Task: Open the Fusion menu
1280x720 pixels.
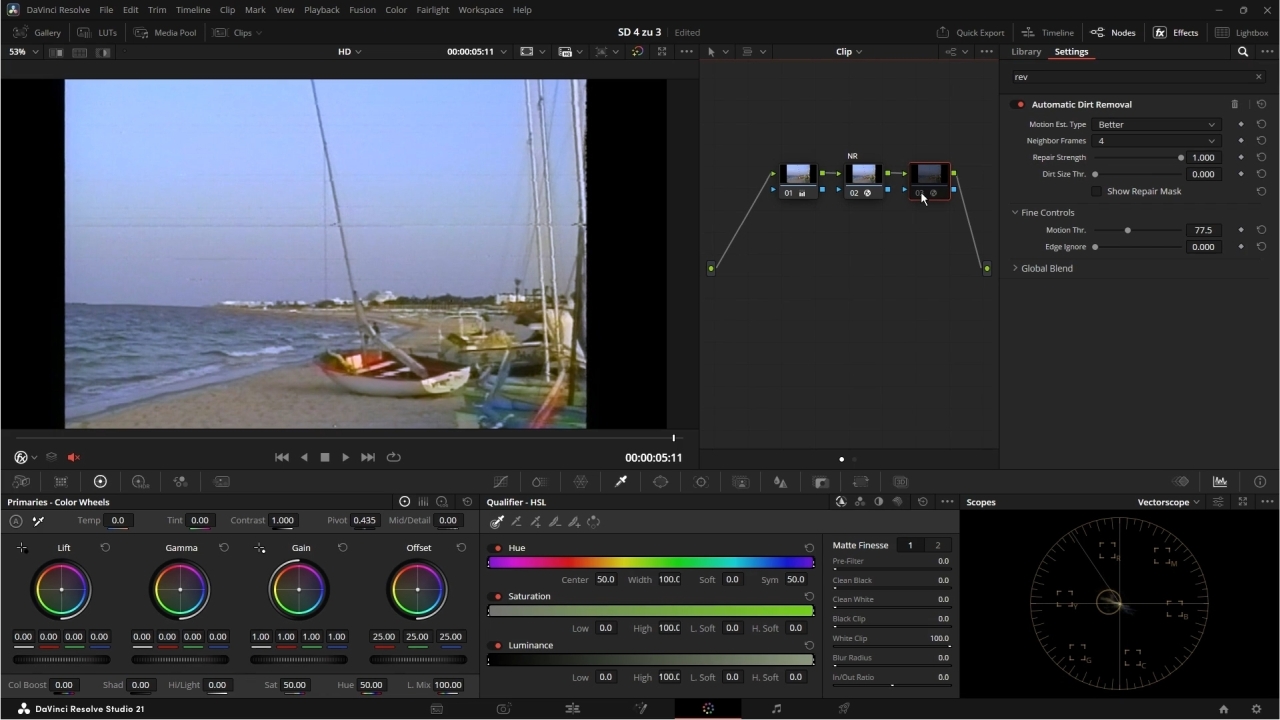Action: [x=362, y=9]
